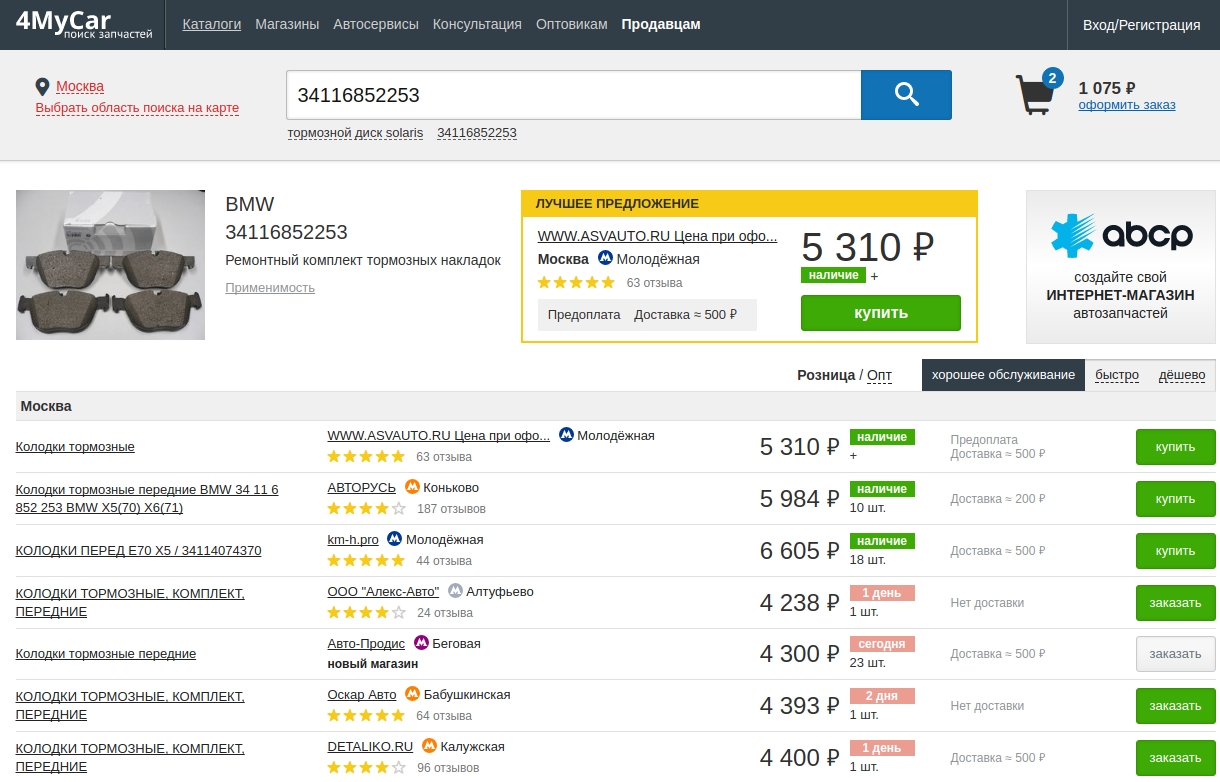The width and height of the screenshot is (1220, 782).
Task: Sort offers by дёшево
Action: 1181,375
